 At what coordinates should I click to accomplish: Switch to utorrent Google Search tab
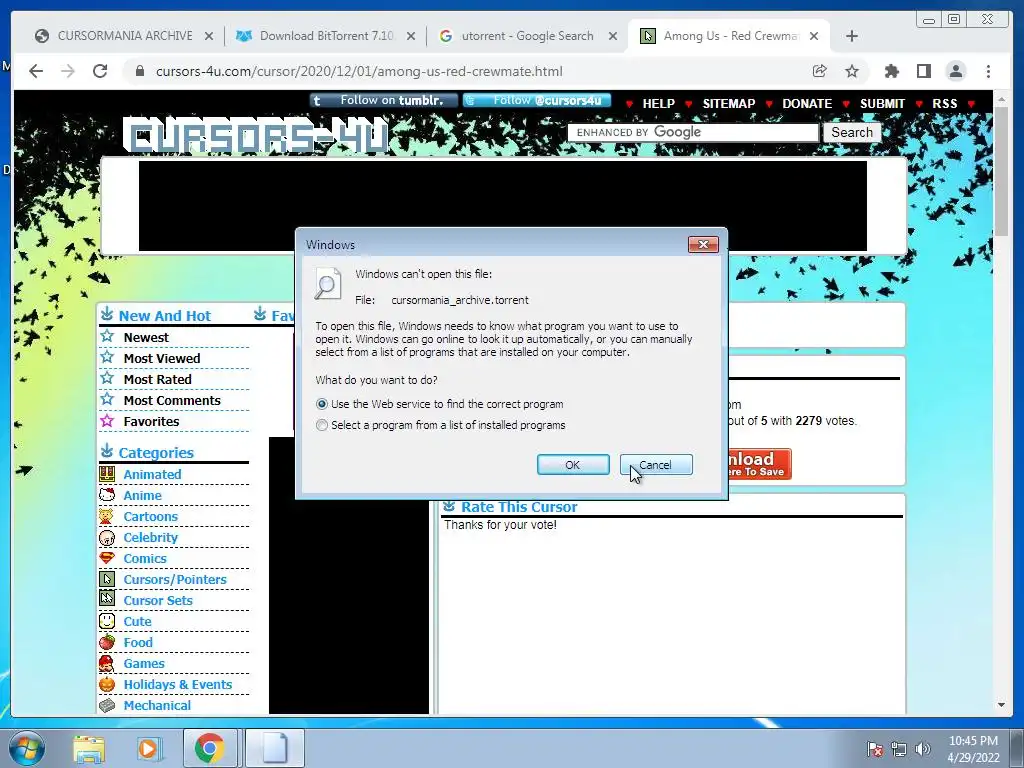[527, 36]
